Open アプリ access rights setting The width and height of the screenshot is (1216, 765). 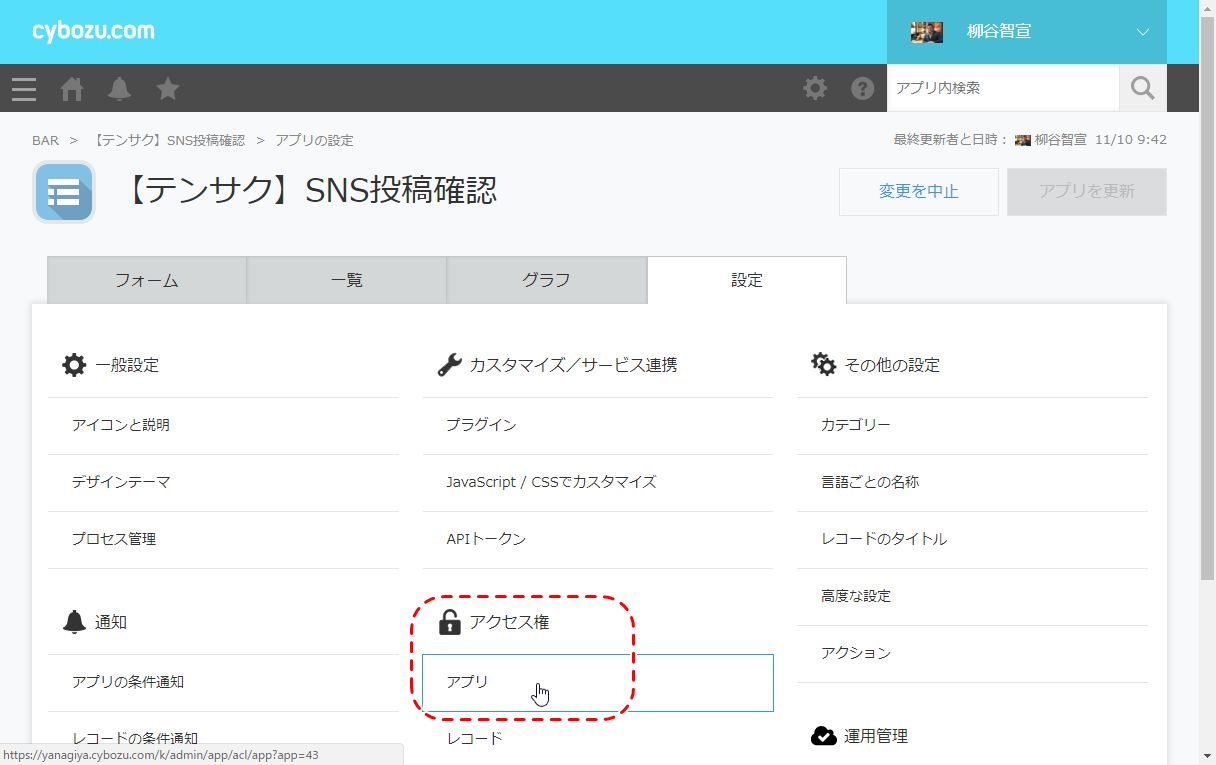(x=598, y=682)
